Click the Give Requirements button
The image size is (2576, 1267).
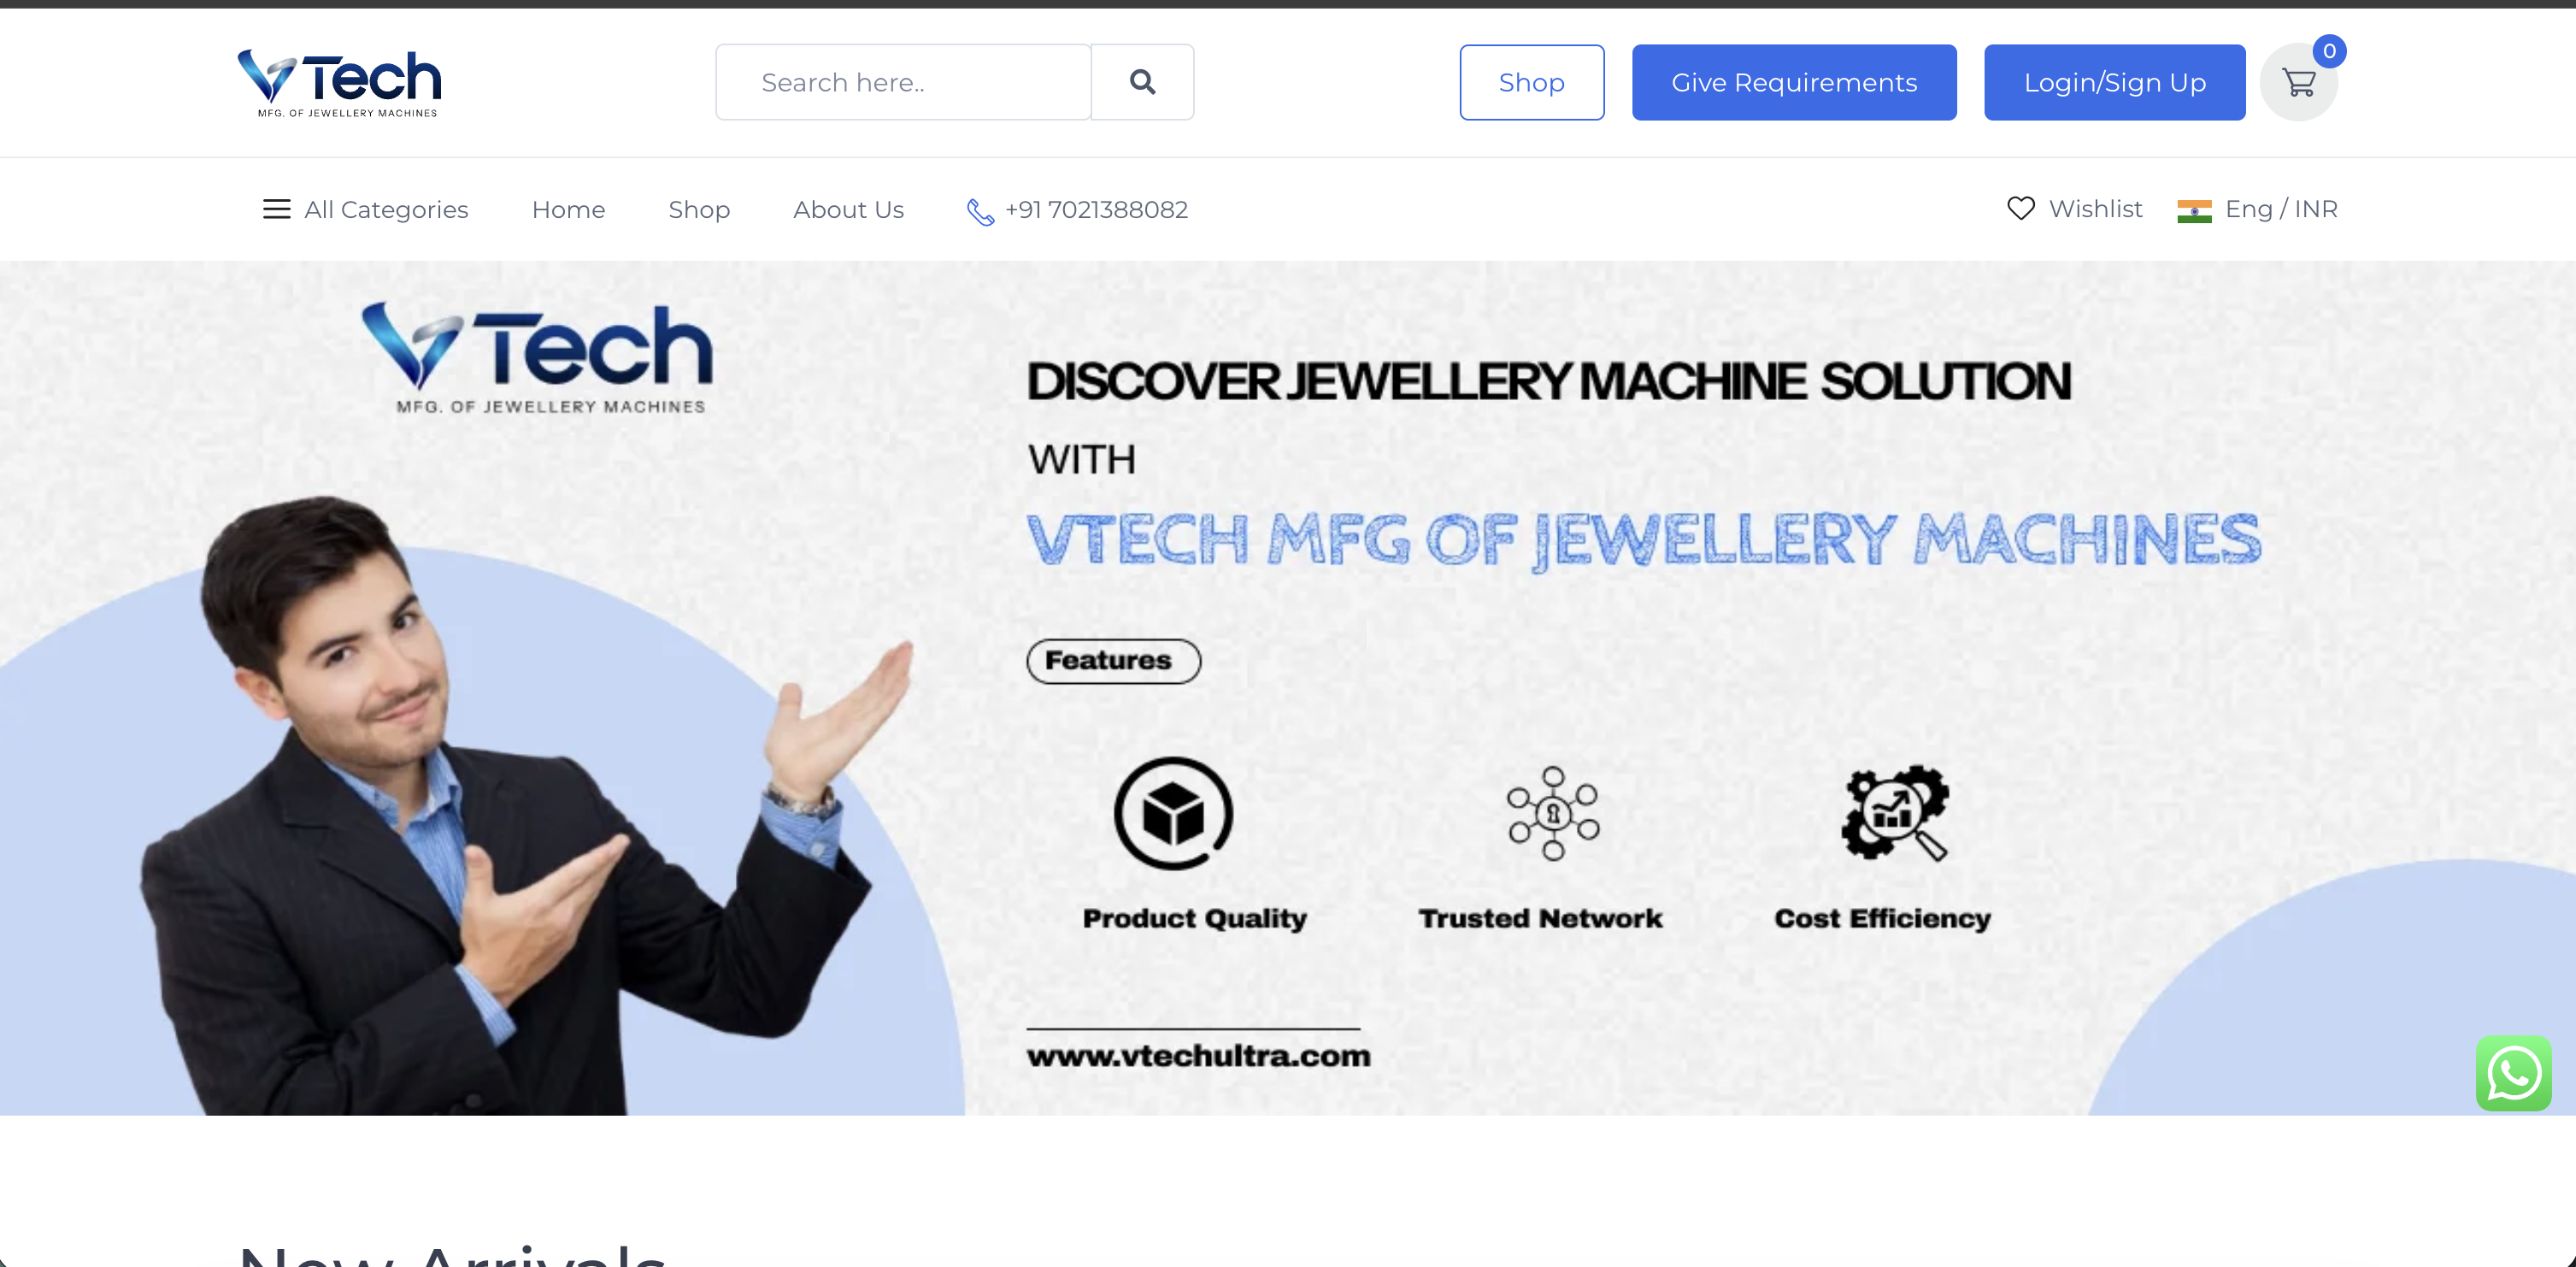click(1794, 82)
